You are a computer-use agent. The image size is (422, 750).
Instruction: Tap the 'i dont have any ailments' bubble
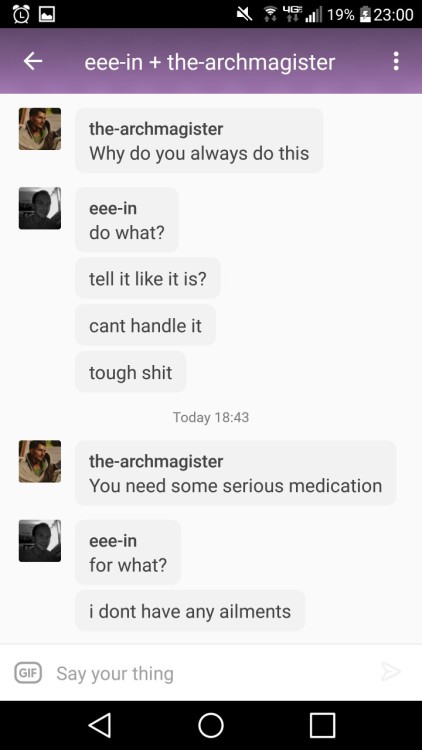190,611
